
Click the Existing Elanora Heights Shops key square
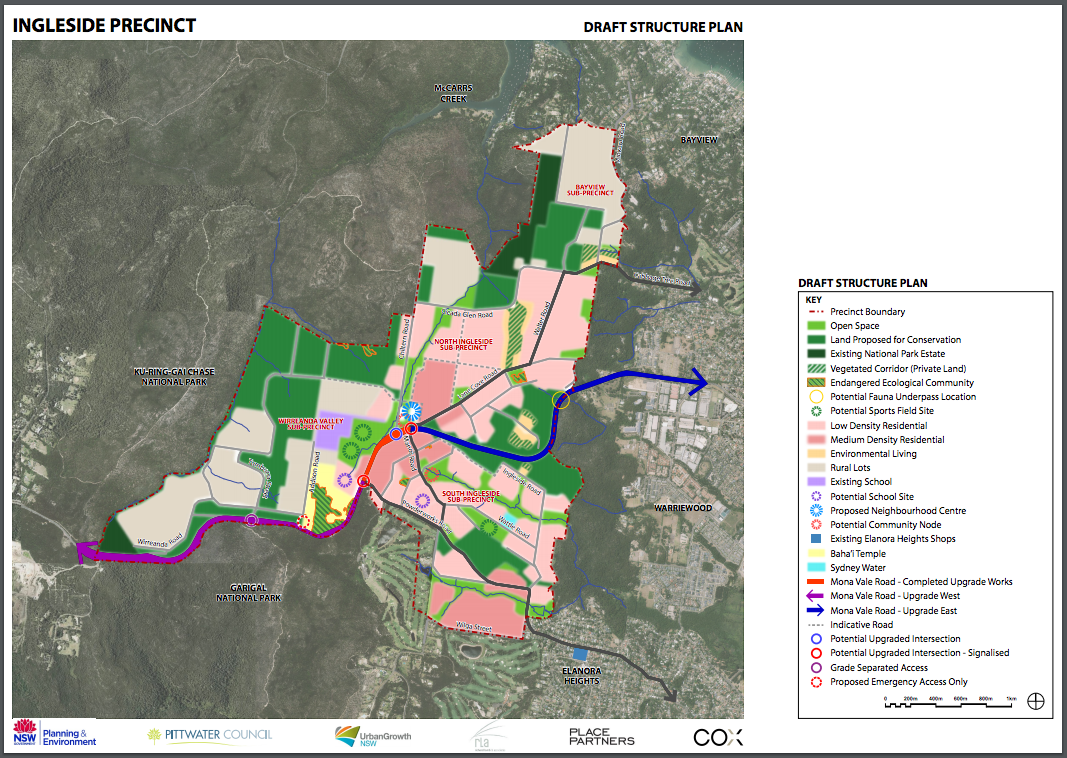click(816, 538)
